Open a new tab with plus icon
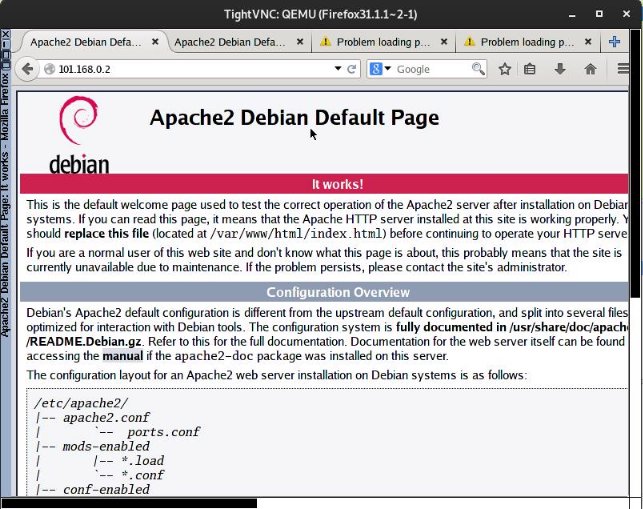 pos(614,42)
